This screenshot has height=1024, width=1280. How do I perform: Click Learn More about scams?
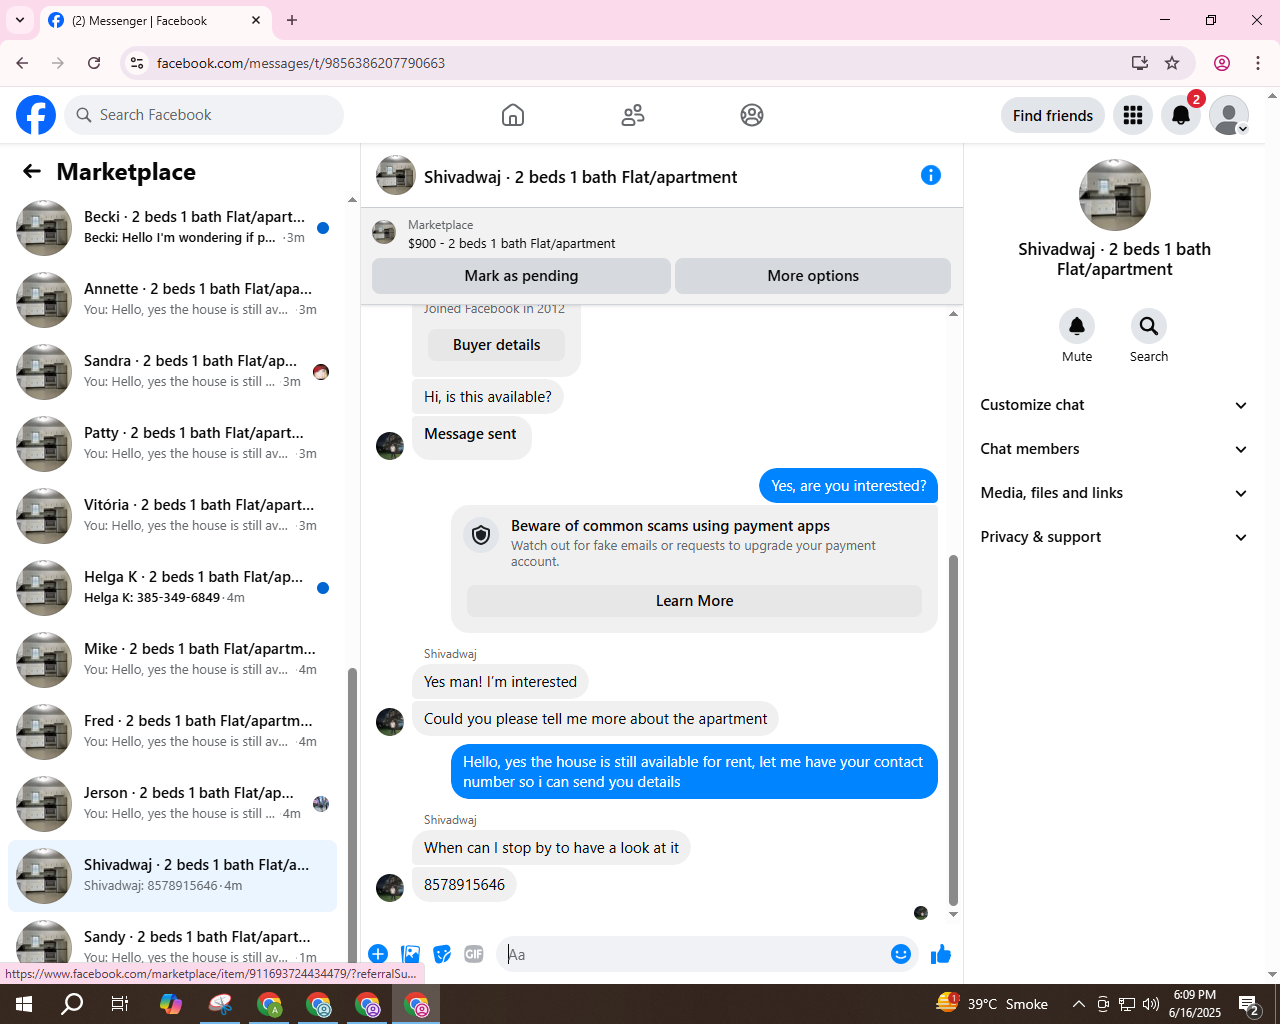(x=694, y=601)
